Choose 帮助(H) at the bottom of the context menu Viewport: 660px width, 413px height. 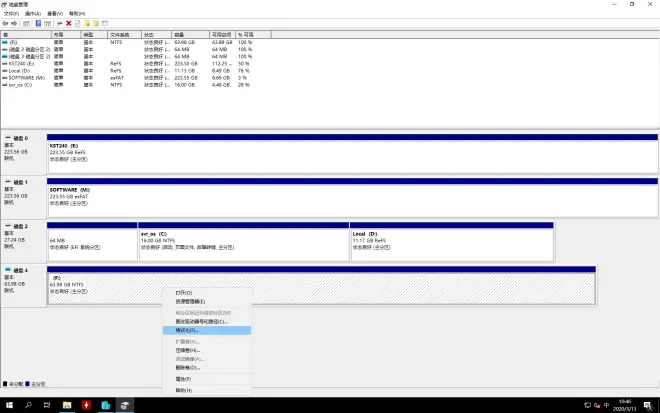207,390
